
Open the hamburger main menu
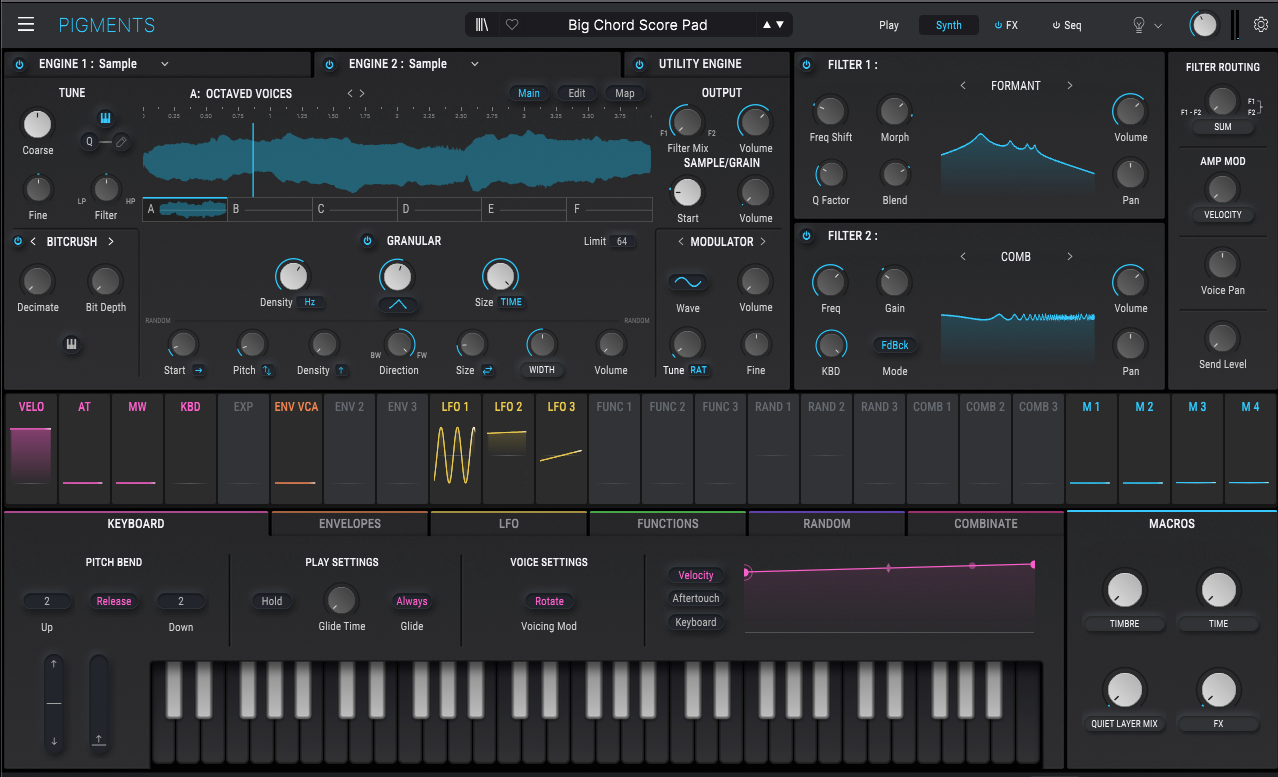click(x=26, y=24)
